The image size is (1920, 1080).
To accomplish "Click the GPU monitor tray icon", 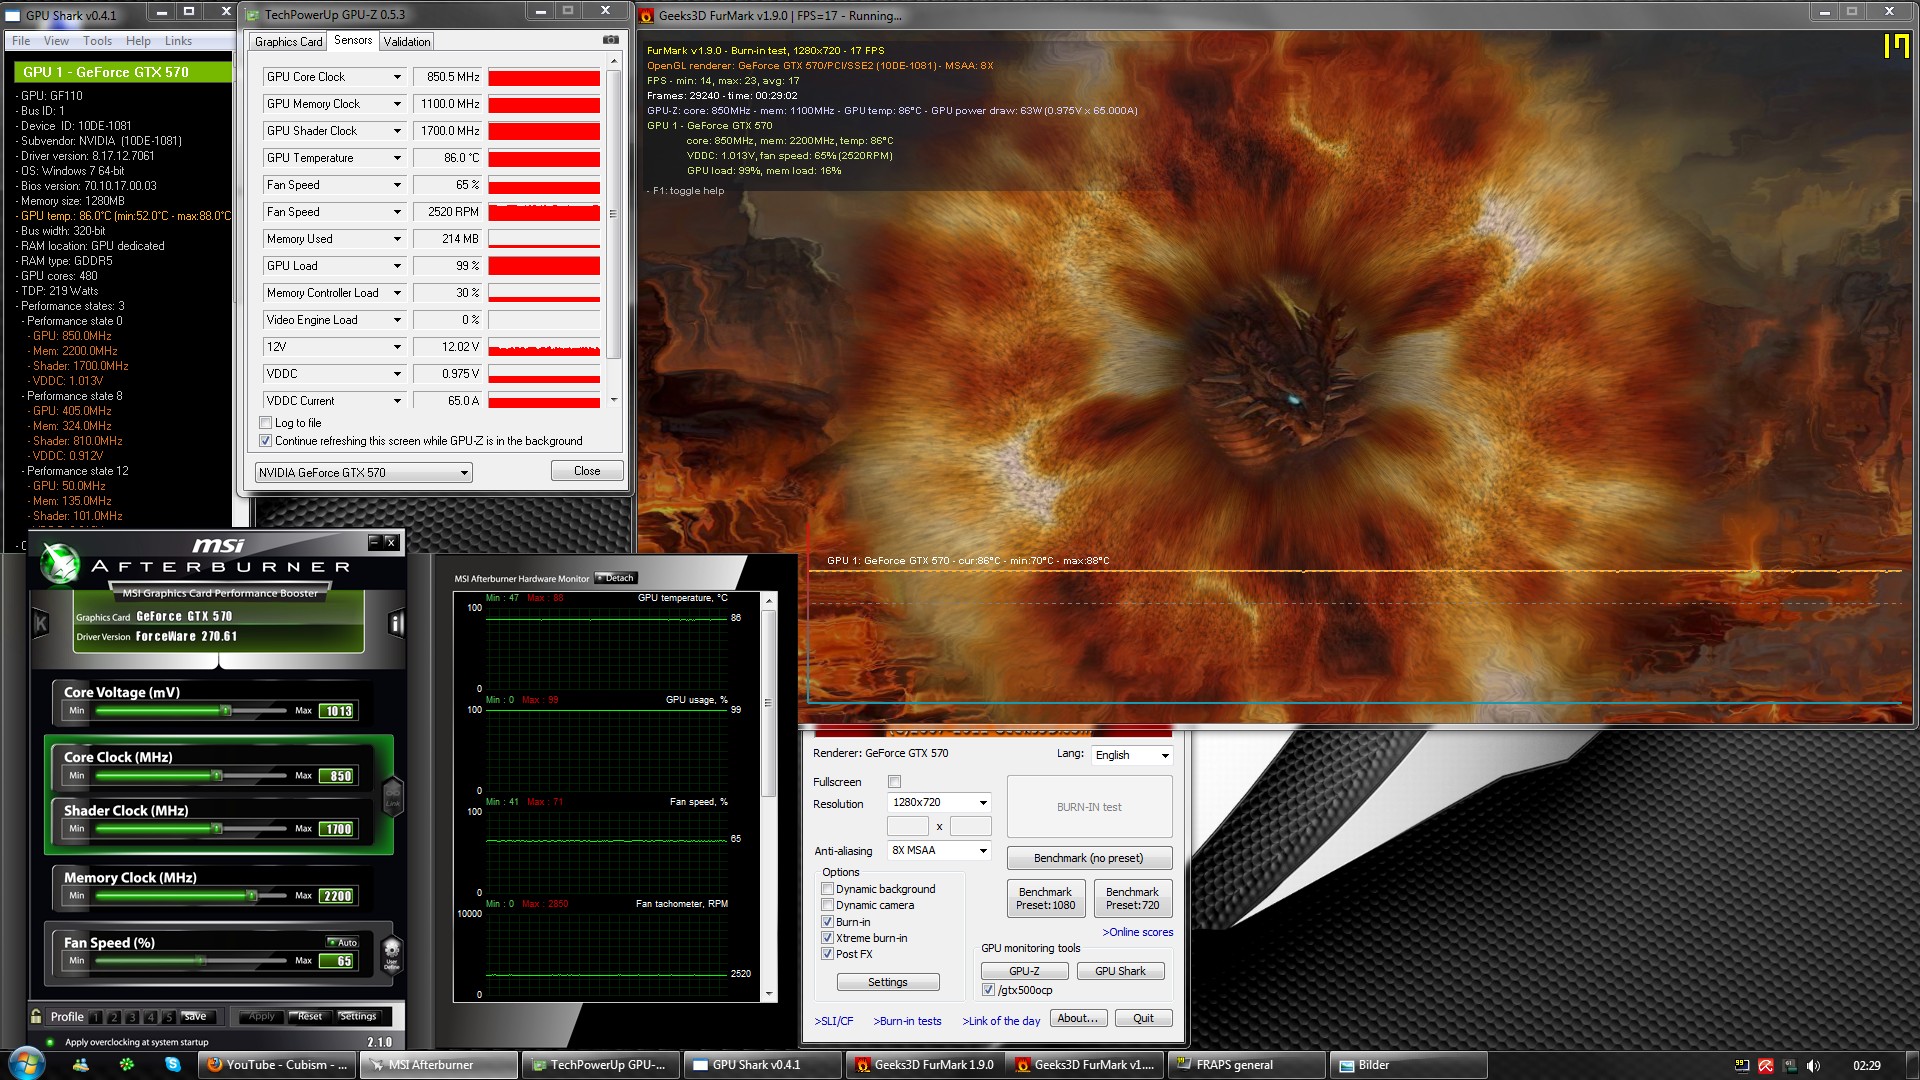I will coord(1790,1066).
